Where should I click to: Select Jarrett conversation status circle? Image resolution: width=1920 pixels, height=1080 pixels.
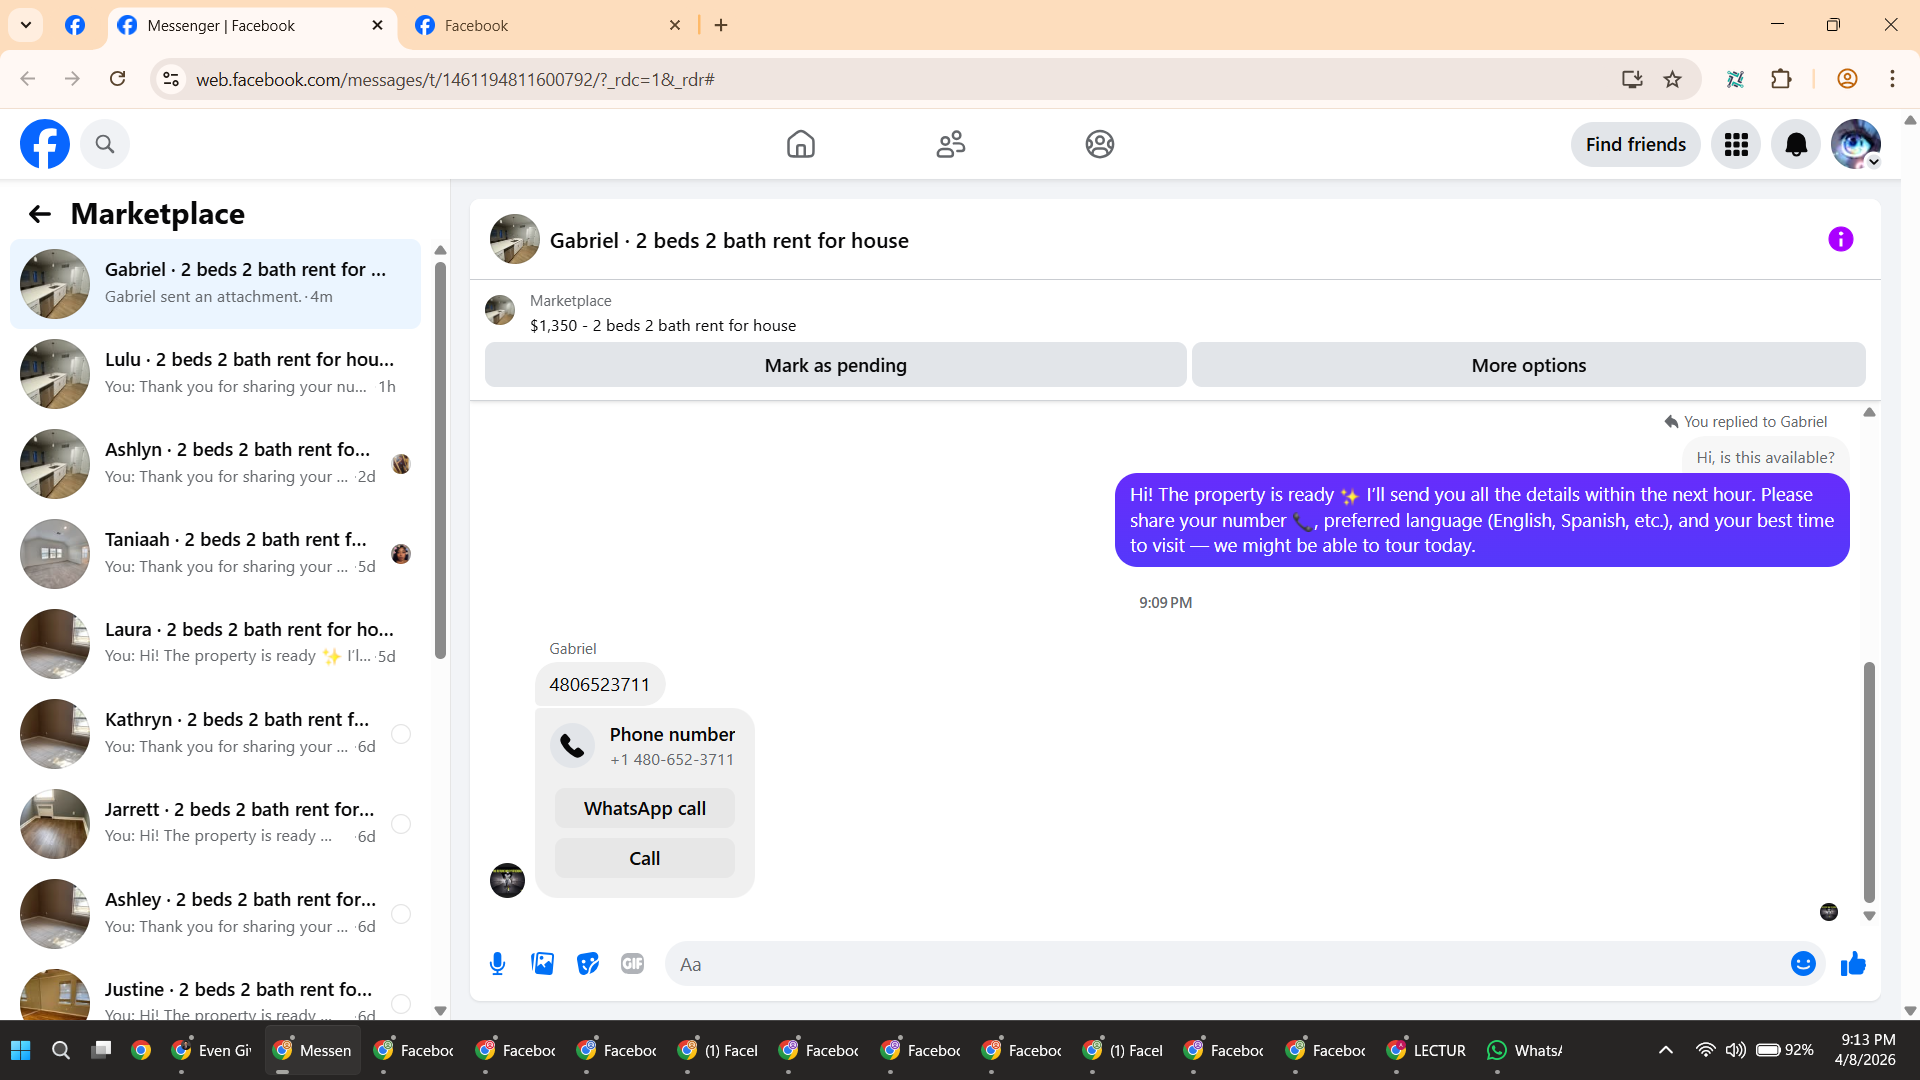401,824
